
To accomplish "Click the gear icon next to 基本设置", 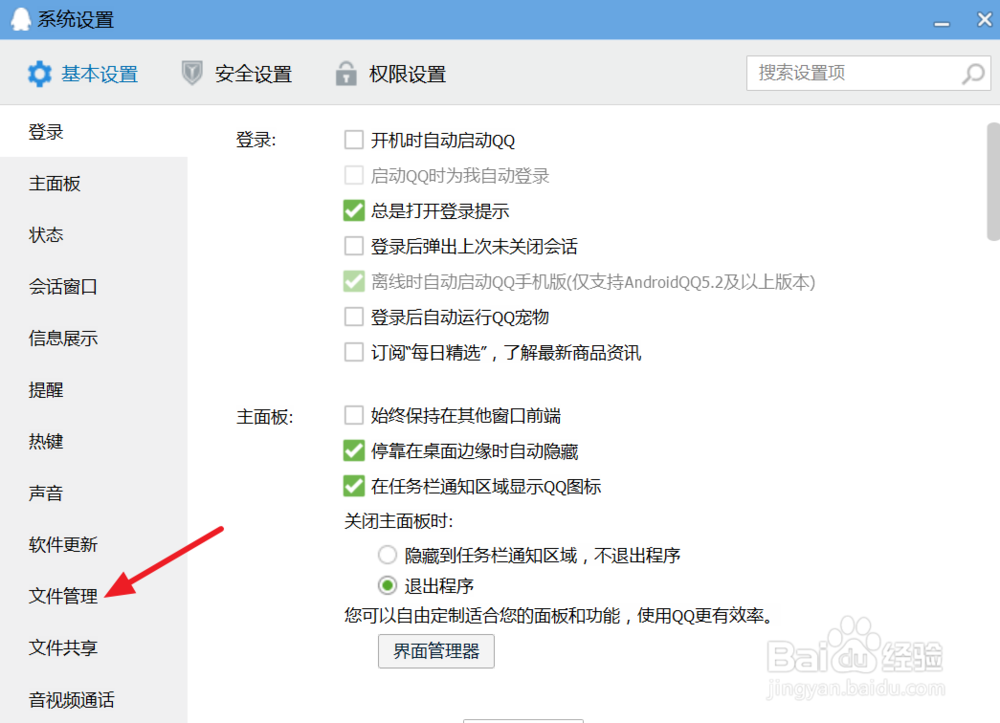I will 38,73.
